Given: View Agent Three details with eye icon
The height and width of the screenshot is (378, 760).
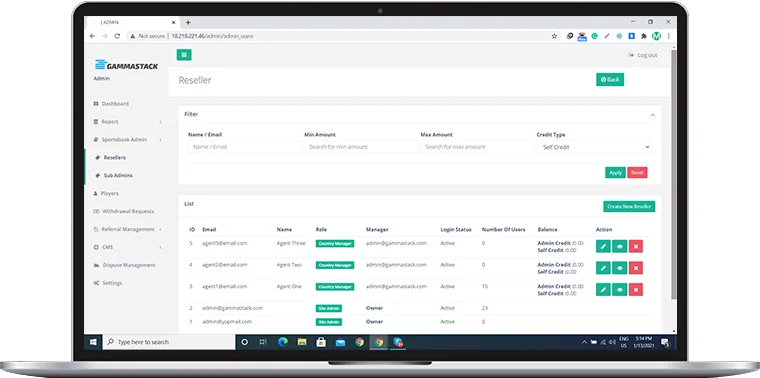Looking at the screenshot, I should [619, 246].
